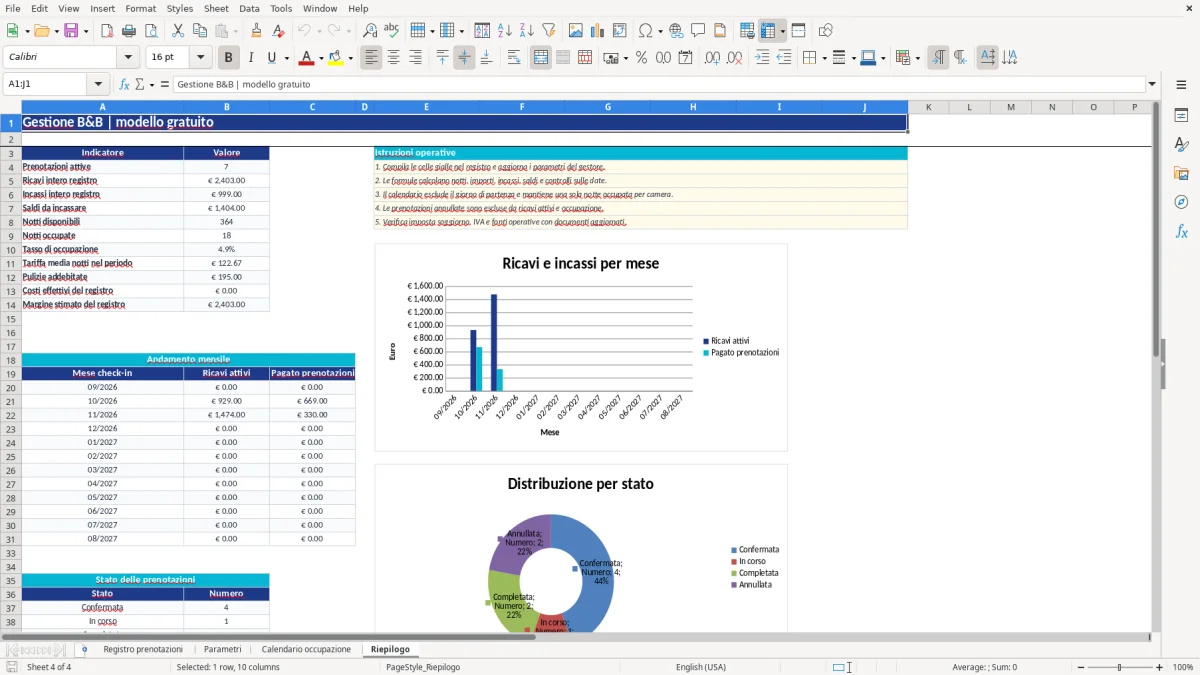The image size is (1200, 675).
Task: Toggle Left-to-Right text direction
Action: point(937,57)
